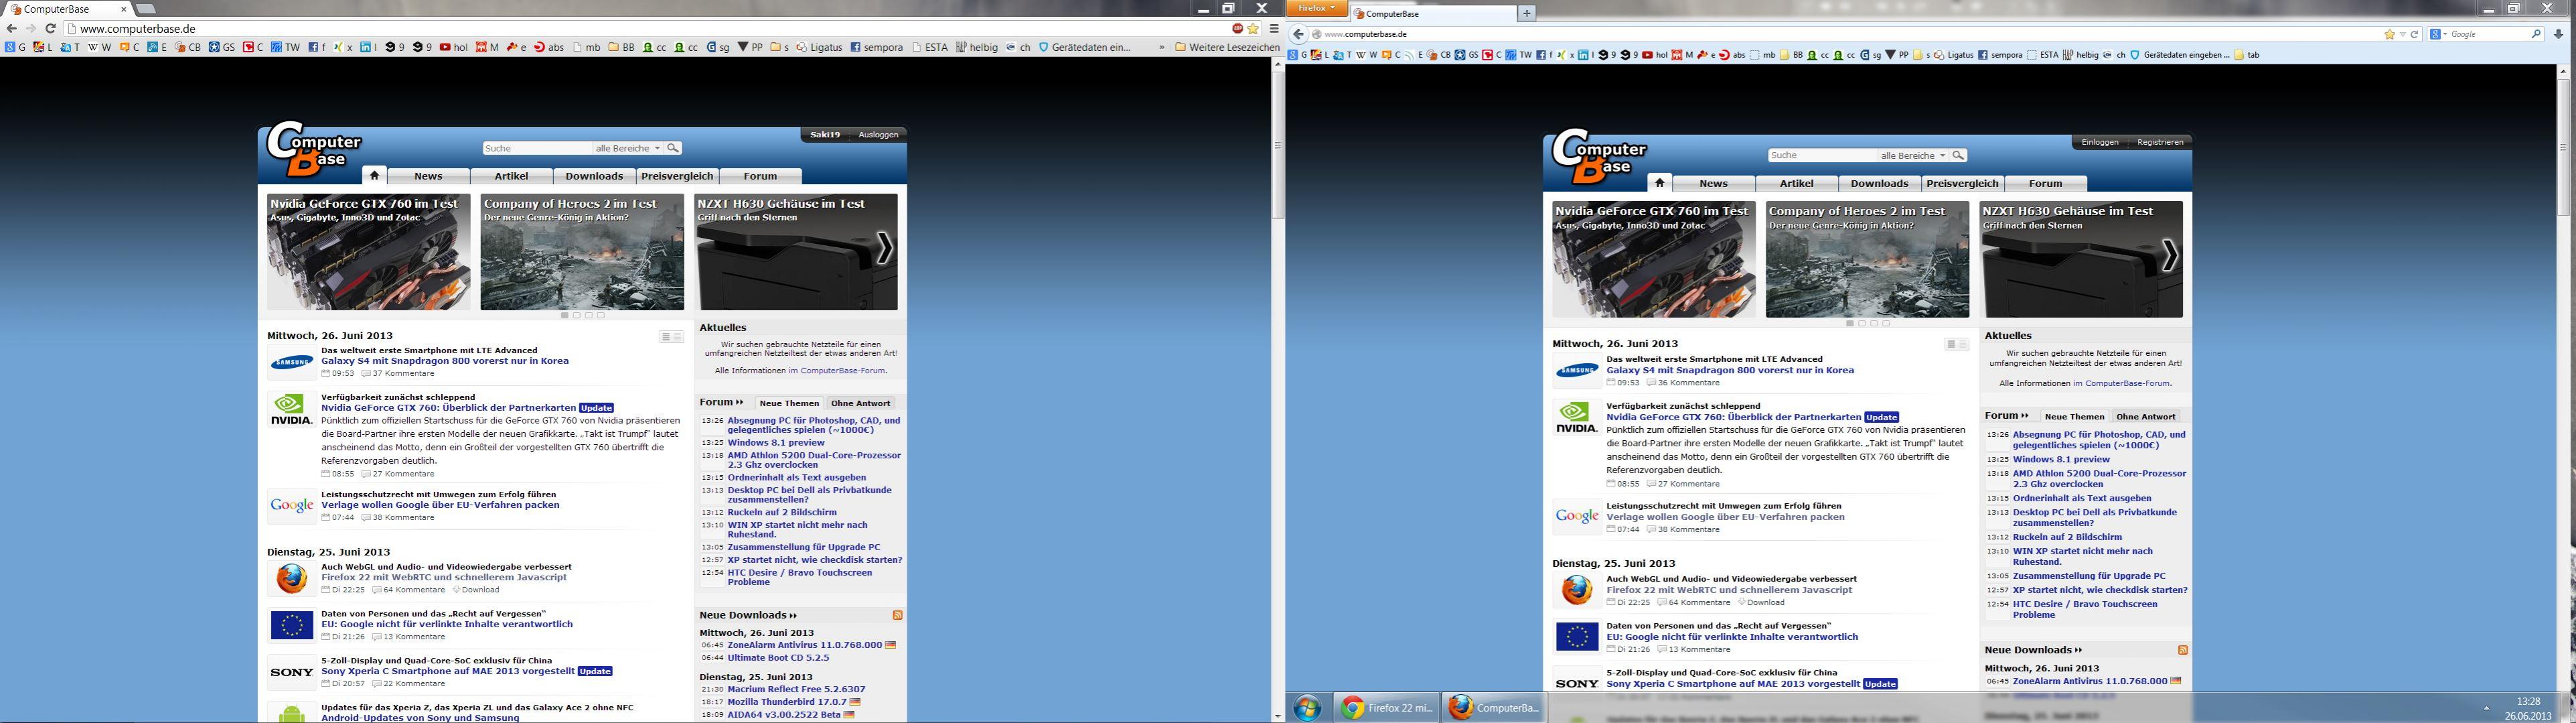The image size is (2576, 723).
Task: Open the 'alle Bereiche' dropdown in Firefox
Action: (x=1913, y=155)
